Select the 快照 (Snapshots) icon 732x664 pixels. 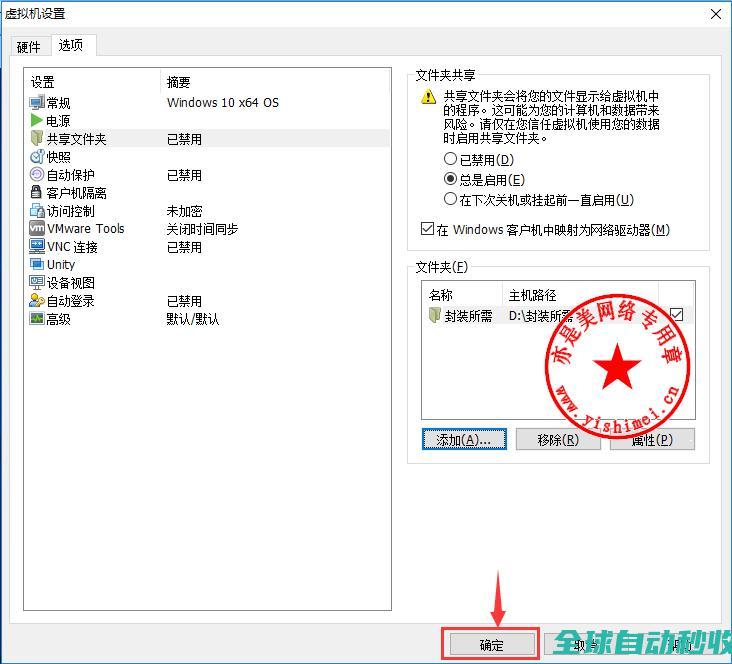pos(37,157)
